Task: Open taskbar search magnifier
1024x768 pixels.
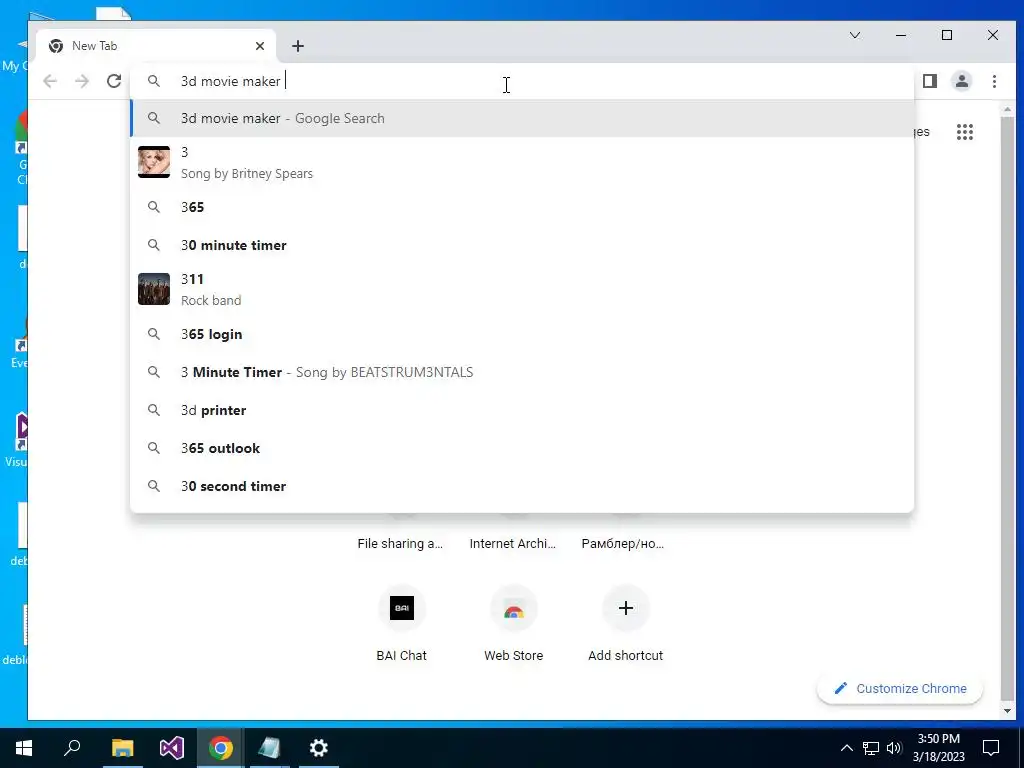Action: click(x=72, y=748)
